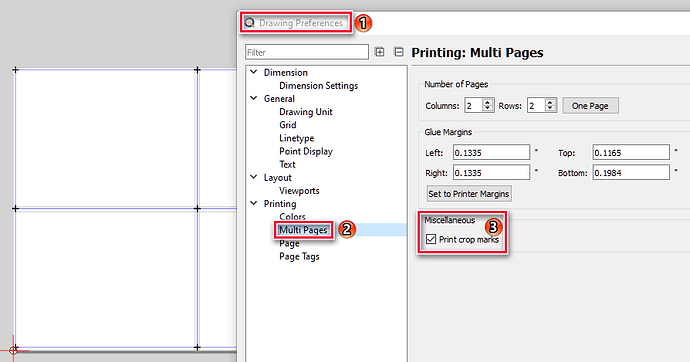Click the Drawing Preferences title icon

point(250,23)
